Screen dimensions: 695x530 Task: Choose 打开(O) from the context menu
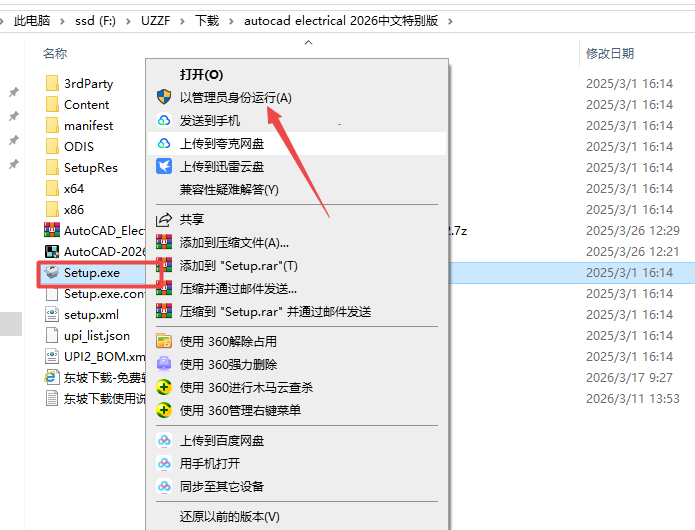click(201, 74)
